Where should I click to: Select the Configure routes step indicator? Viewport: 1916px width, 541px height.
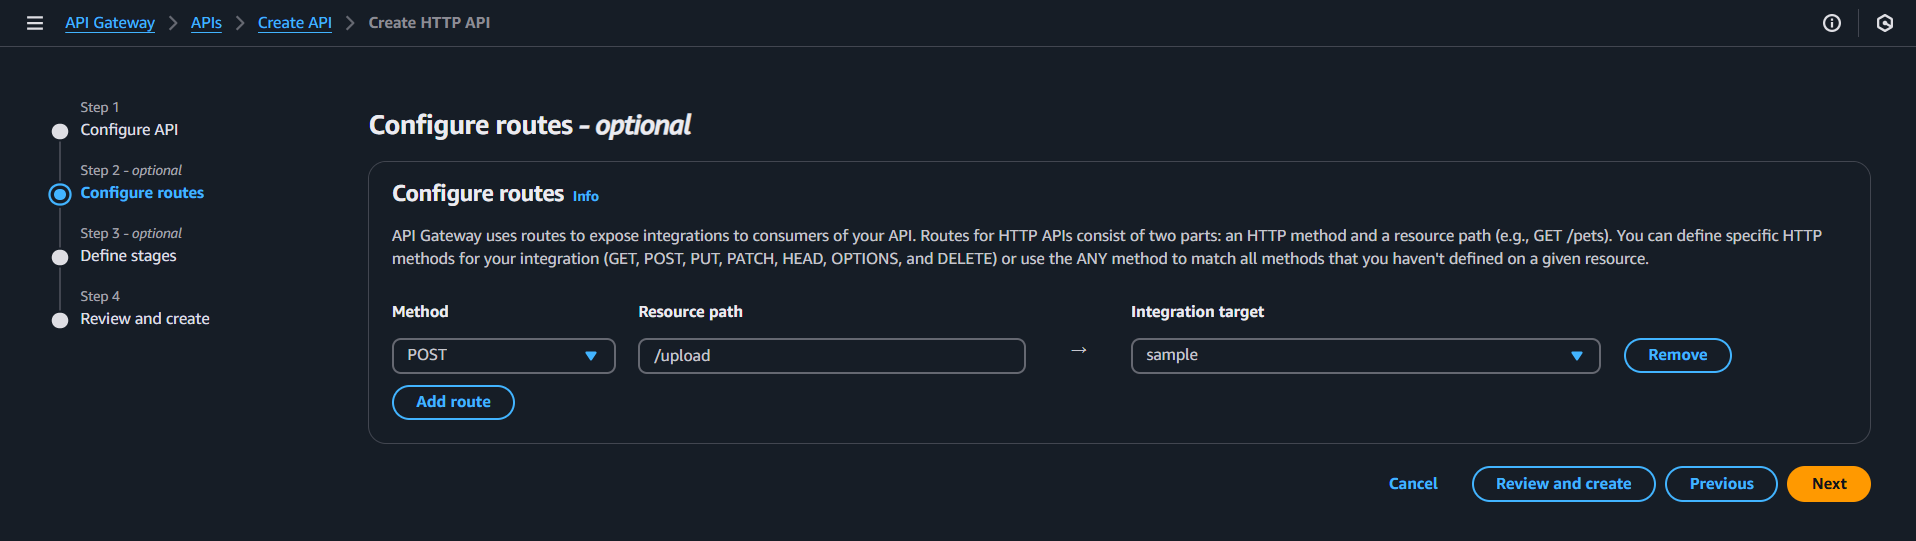(60, 194)
